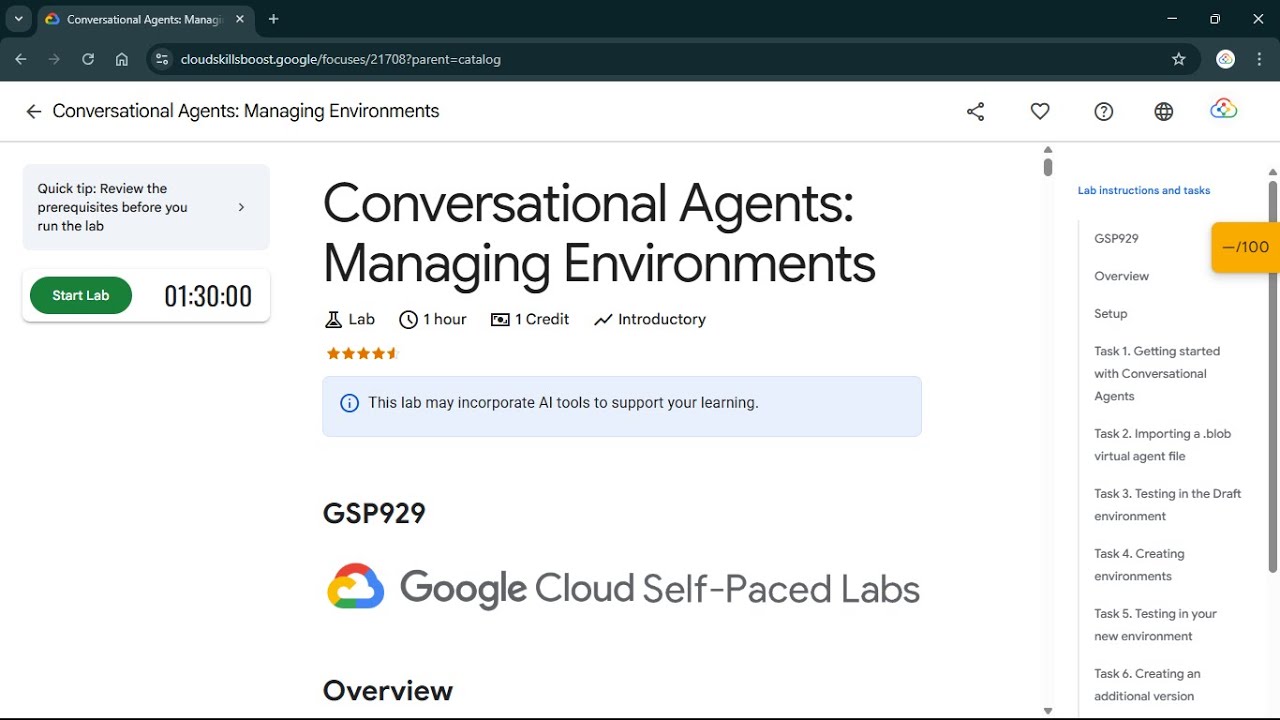Share this lab
The image size is (1280, 720).
pos(976,111)
